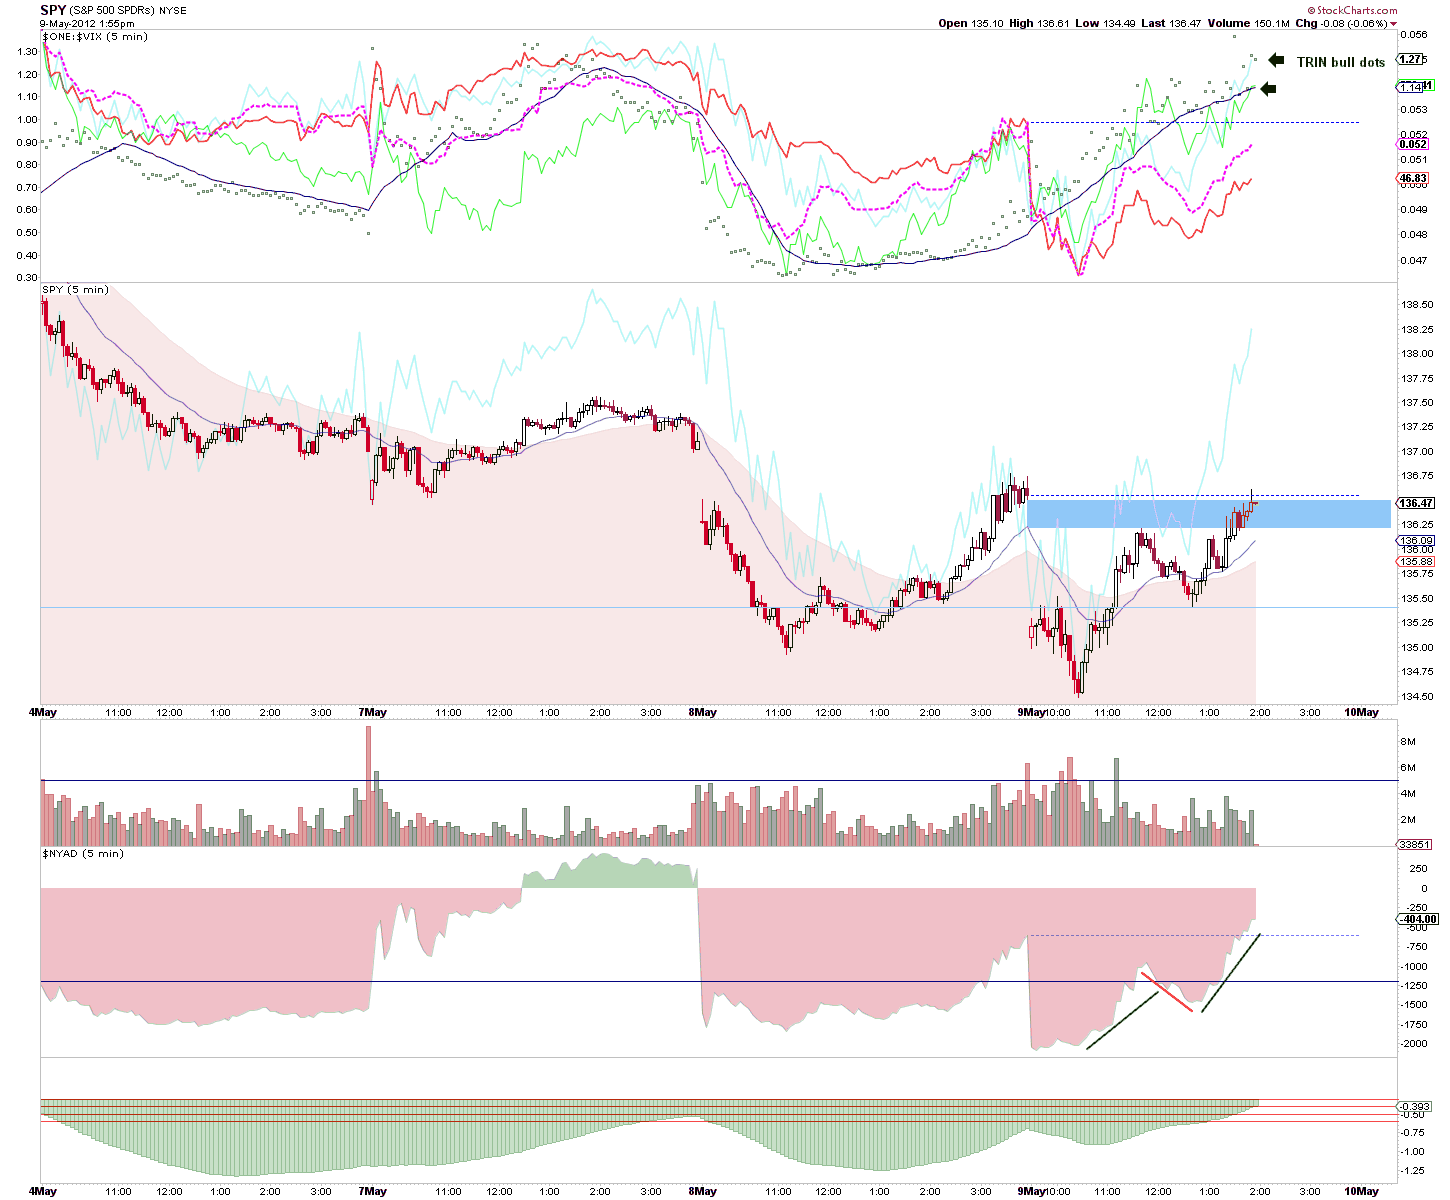Click the 138.00 price axis label
This screenshot has height=1200, width=1450.
point(1416,354)
